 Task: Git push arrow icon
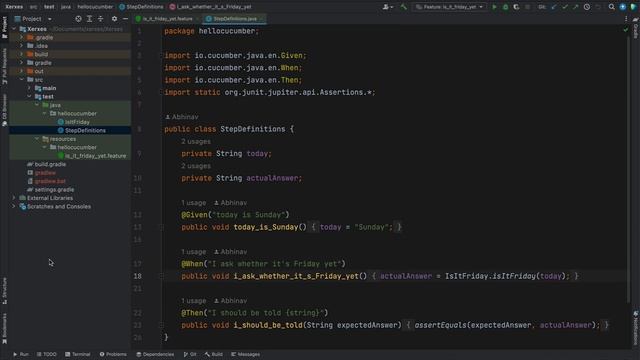click(x=576, y=7)
